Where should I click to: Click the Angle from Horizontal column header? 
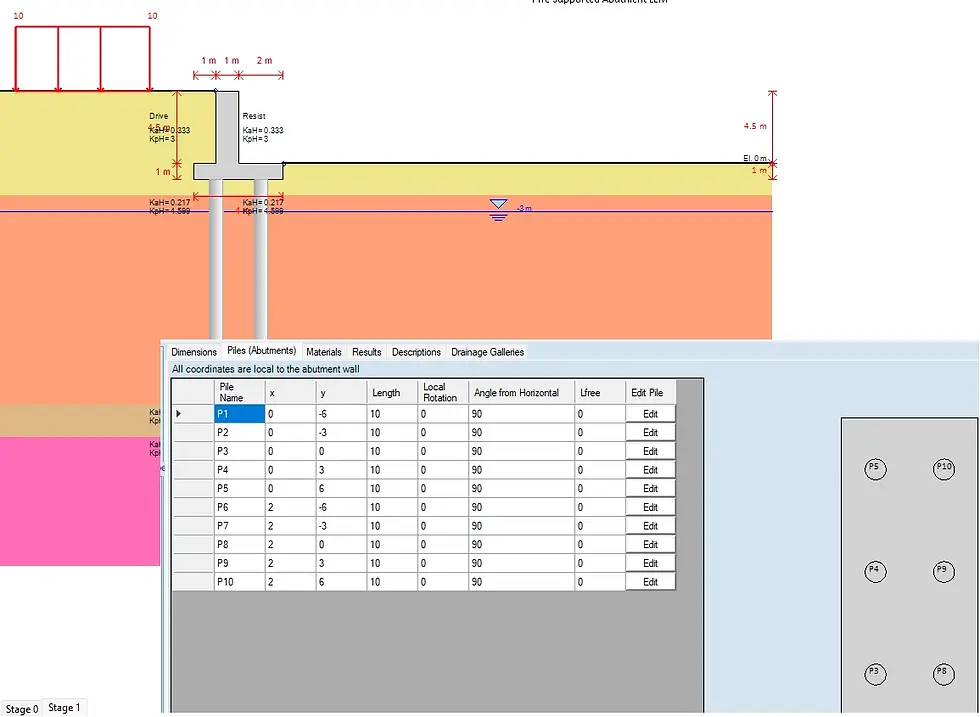click(521, 392)
